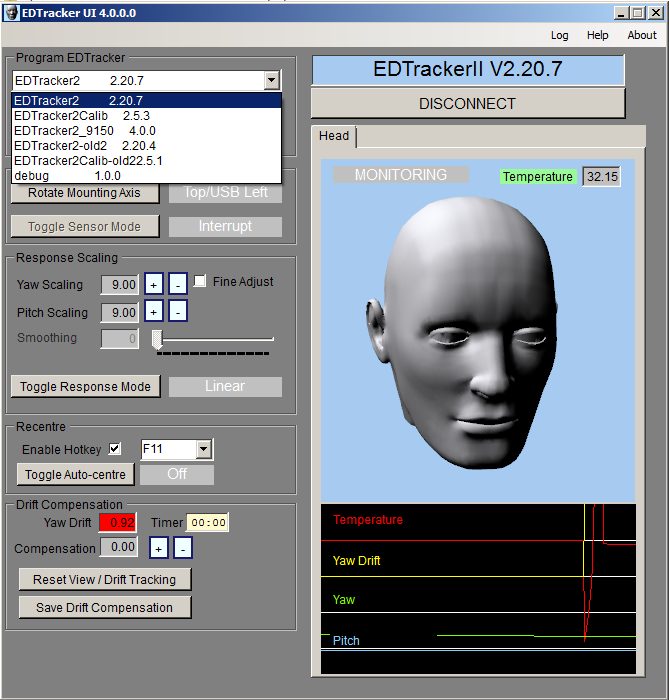669x700 pixels.
Task: Select EDTracker2Calib 2.5.3 firmware option
Action: 146,116
